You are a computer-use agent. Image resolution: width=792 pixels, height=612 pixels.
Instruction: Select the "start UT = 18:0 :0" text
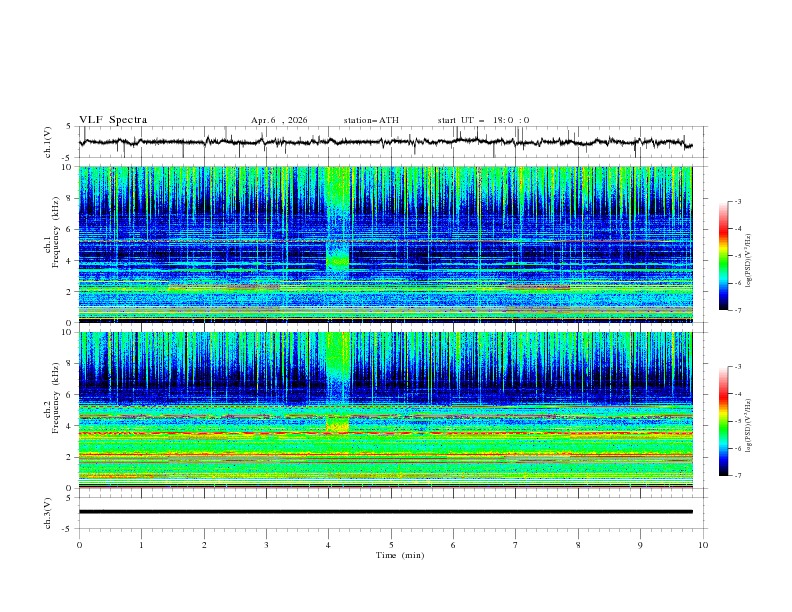coord(483,120)
